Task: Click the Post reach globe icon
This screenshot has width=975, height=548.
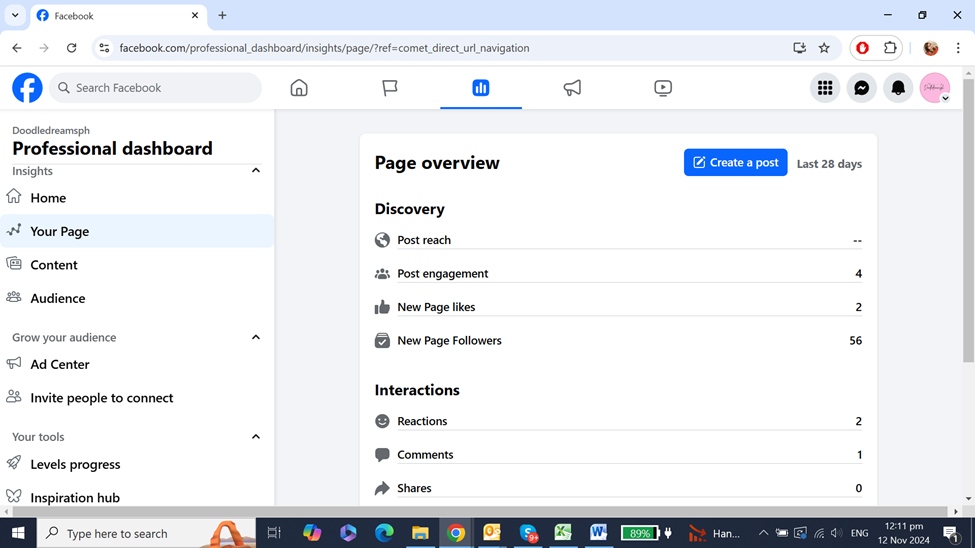Action: coord(382,240)
